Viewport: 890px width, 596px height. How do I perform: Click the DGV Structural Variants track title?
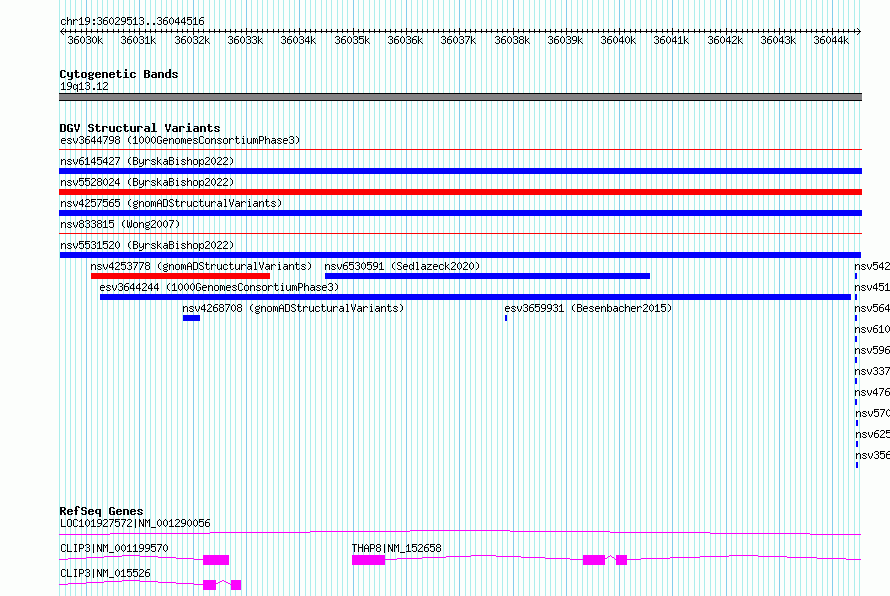[x=140, y=128]
